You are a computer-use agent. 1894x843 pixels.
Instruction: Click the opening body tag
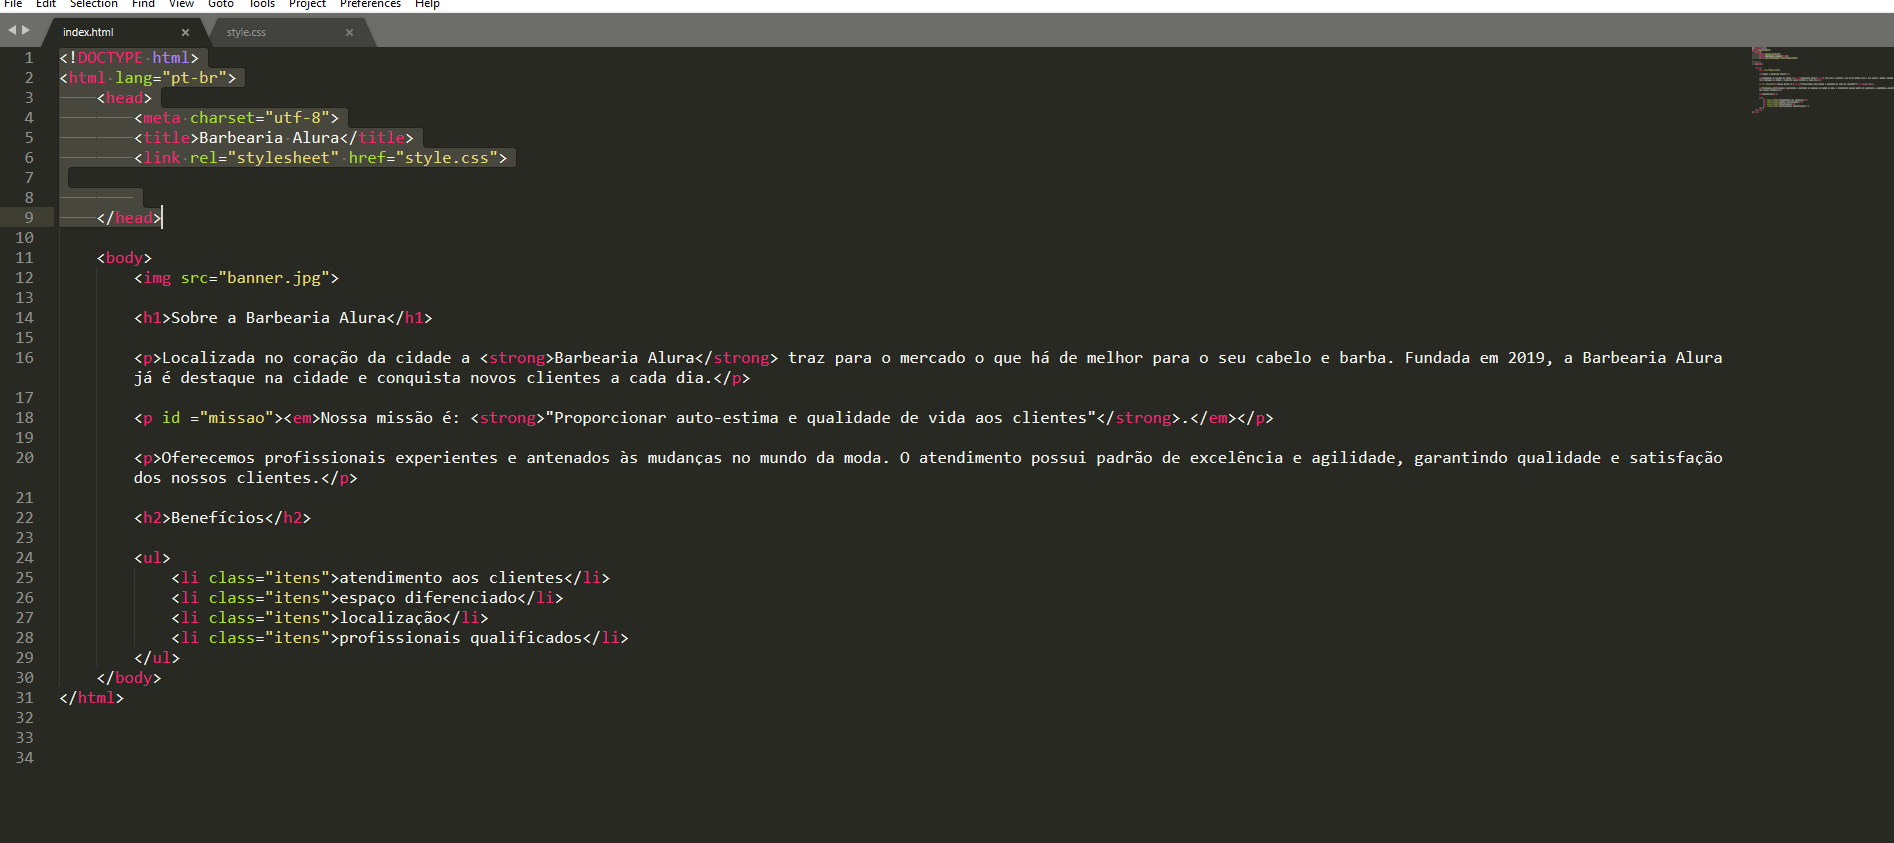[x=124, y=258]
